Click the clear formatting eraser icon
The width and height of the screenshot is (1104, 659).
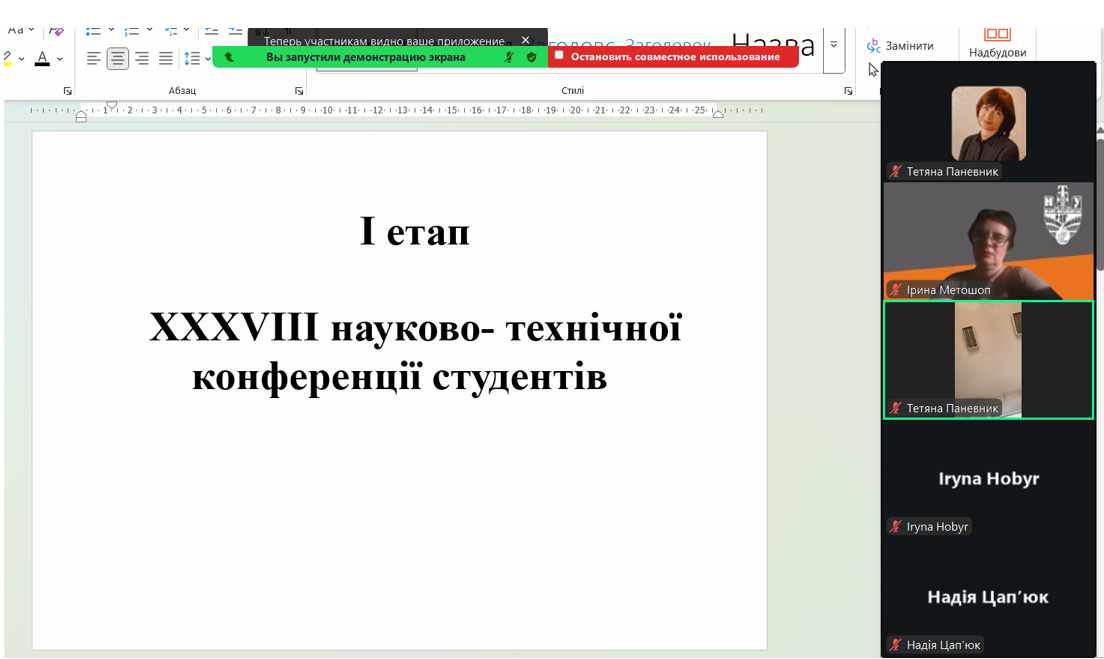(56, 30)
